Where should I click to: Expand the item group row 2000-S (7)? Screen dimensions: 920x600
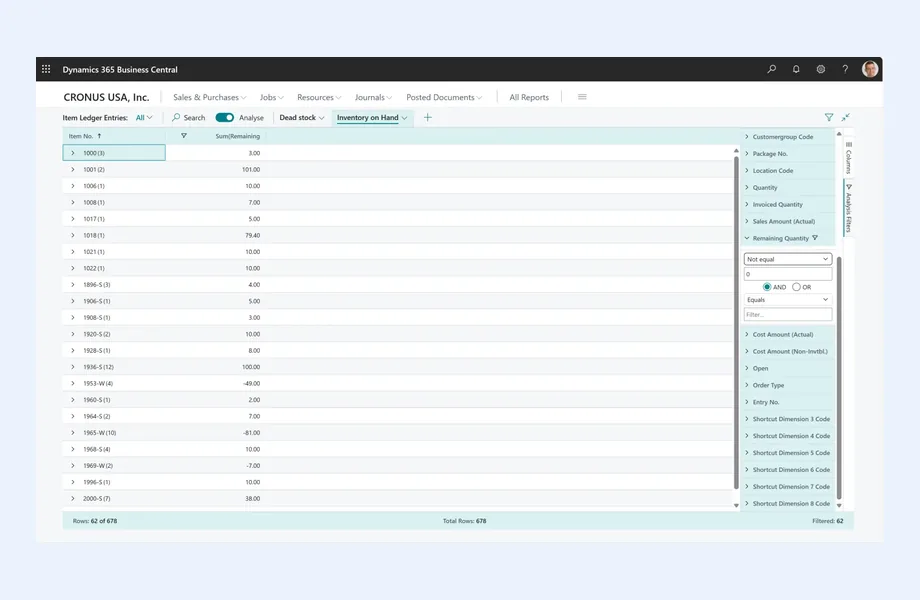tap(73, 499)
